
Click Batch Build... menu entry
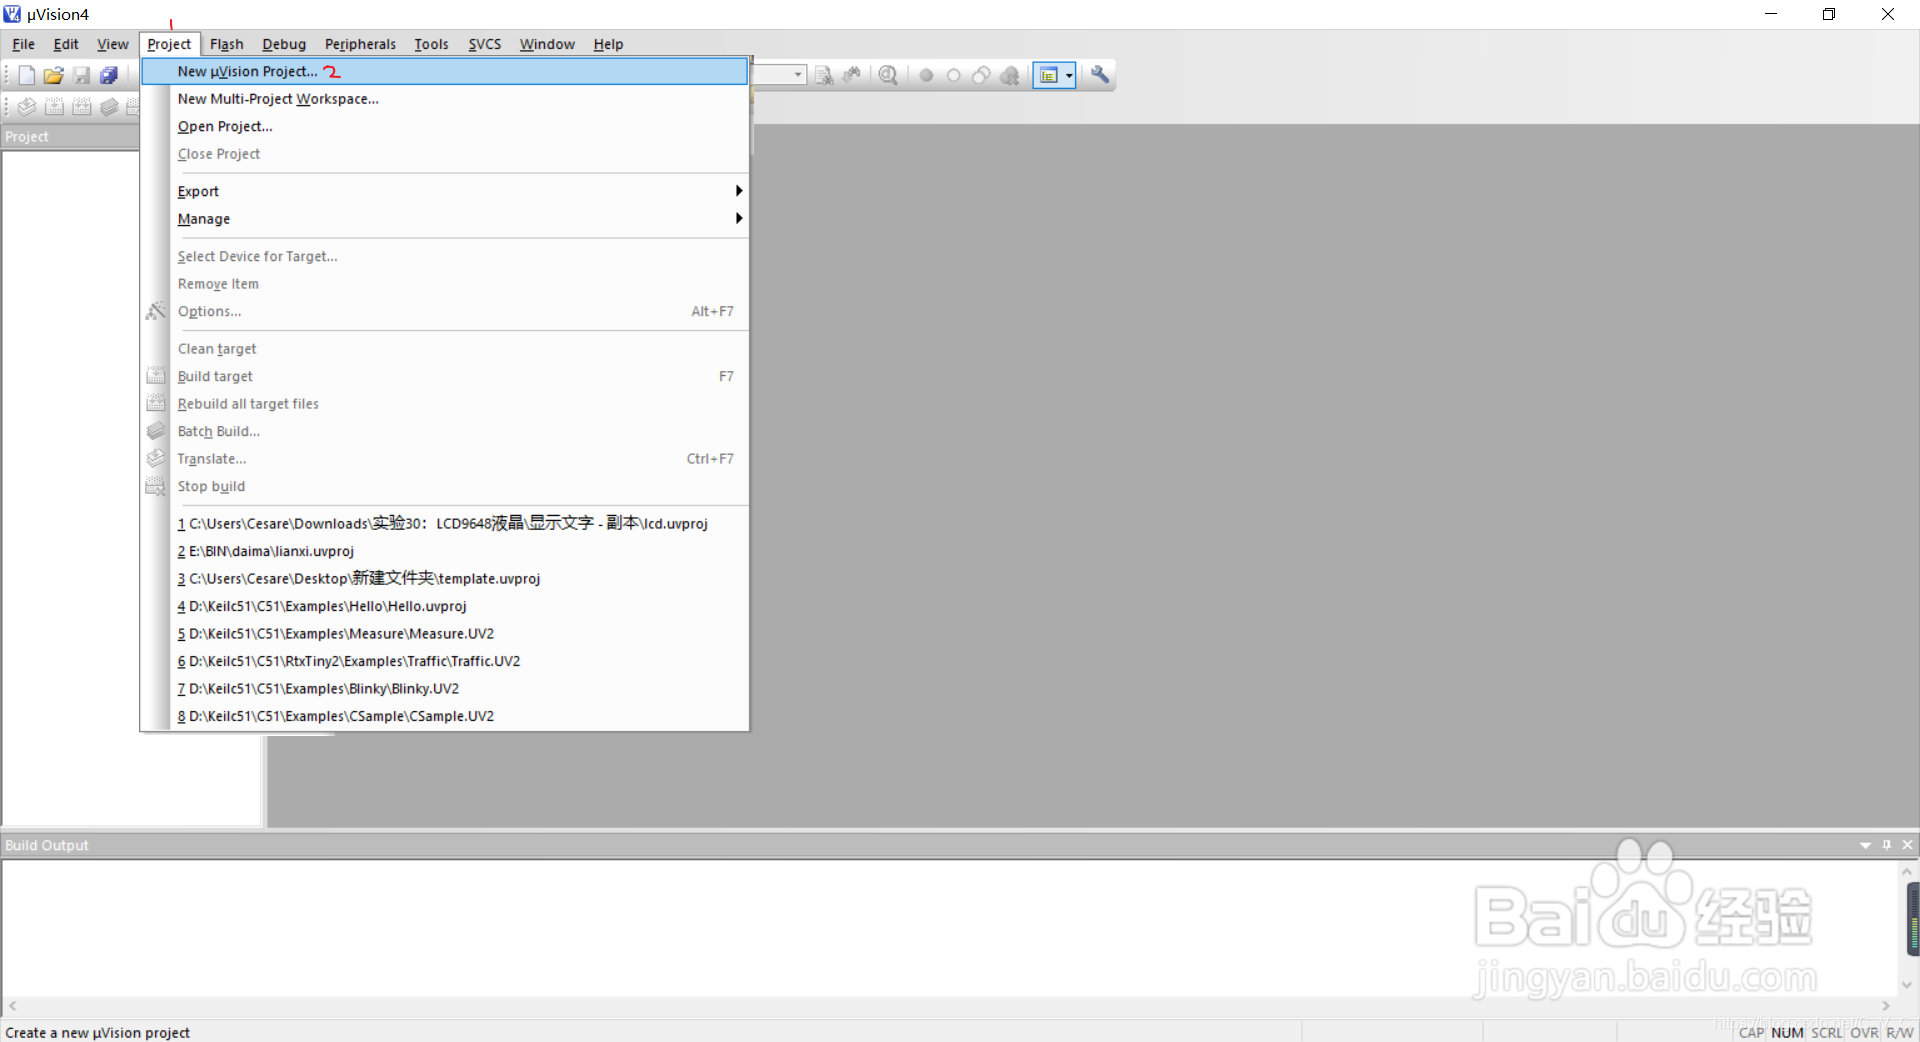pos(445,431)
